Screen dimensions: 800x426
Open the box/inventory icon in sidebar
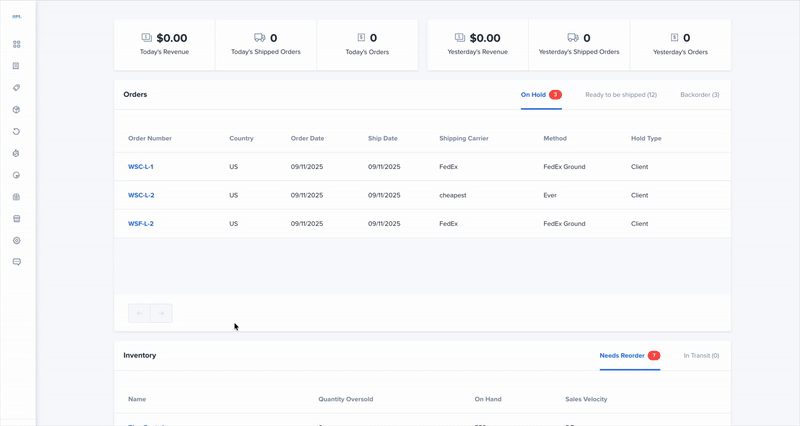tap(16, 110)
